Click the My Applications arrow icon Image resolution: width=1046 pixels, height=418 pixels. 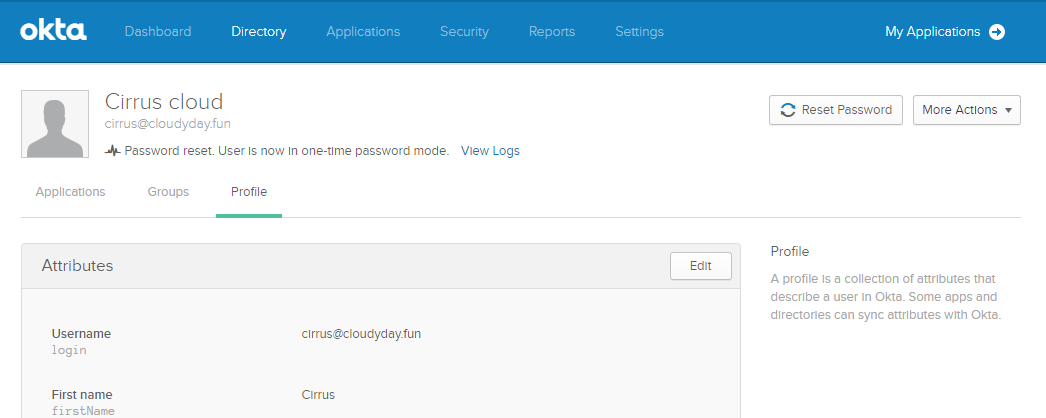(x=997, y=31)
